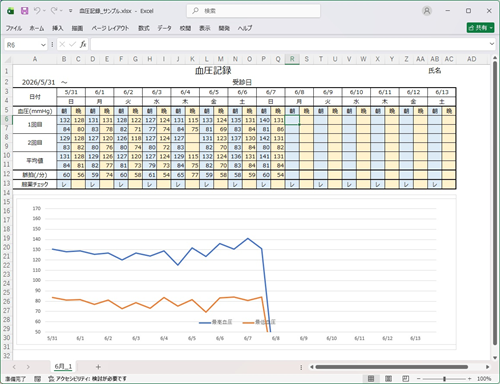Toggle 服薬チェック mark under 6/3
500x384 pixels.
(x=150, y=184)
